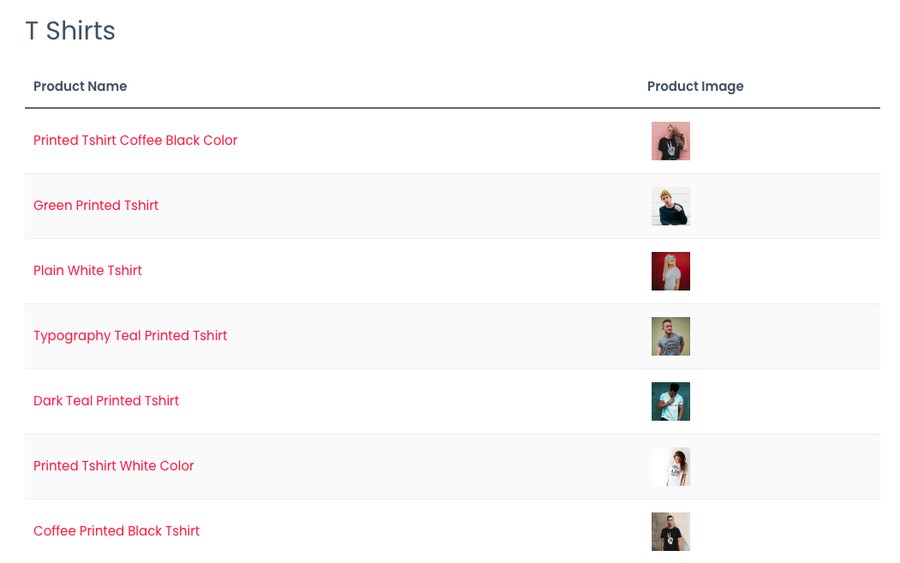Select Plain White Tshirt product link

(x=87, y=270)
